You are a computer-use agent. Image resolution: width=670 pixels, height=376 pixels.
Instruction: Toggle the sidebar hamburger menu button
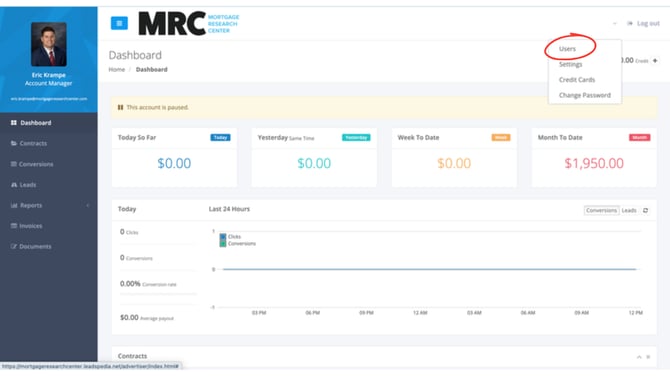point(119,23)
